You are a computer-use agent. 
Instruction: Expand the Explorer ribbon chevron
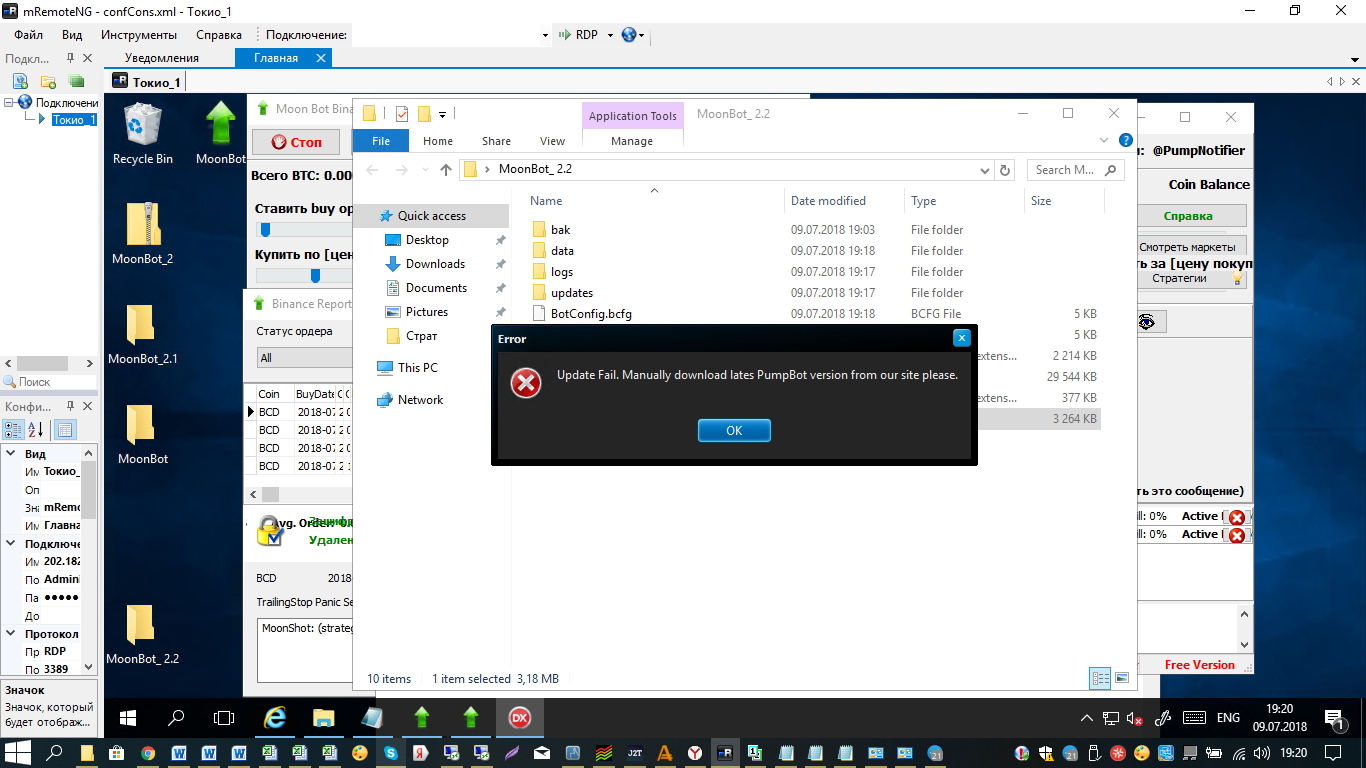1104,141
